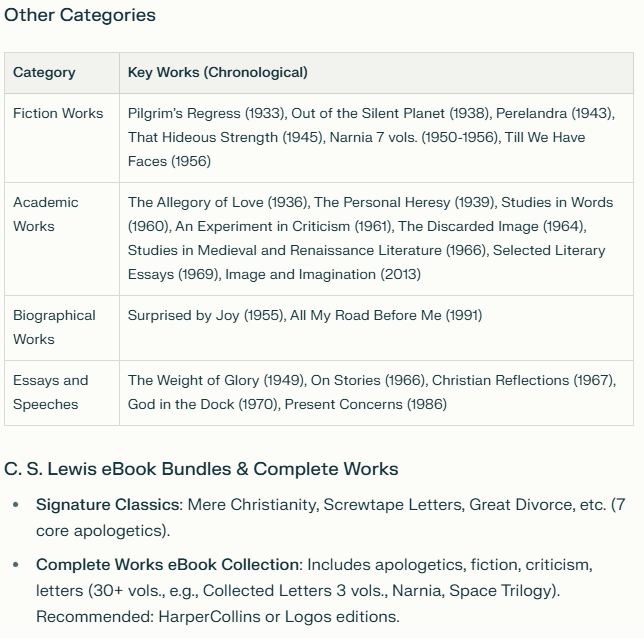Select the "Biographical Works" category cell
This screenshot has width=644, height=638.
tap(54, 327)
